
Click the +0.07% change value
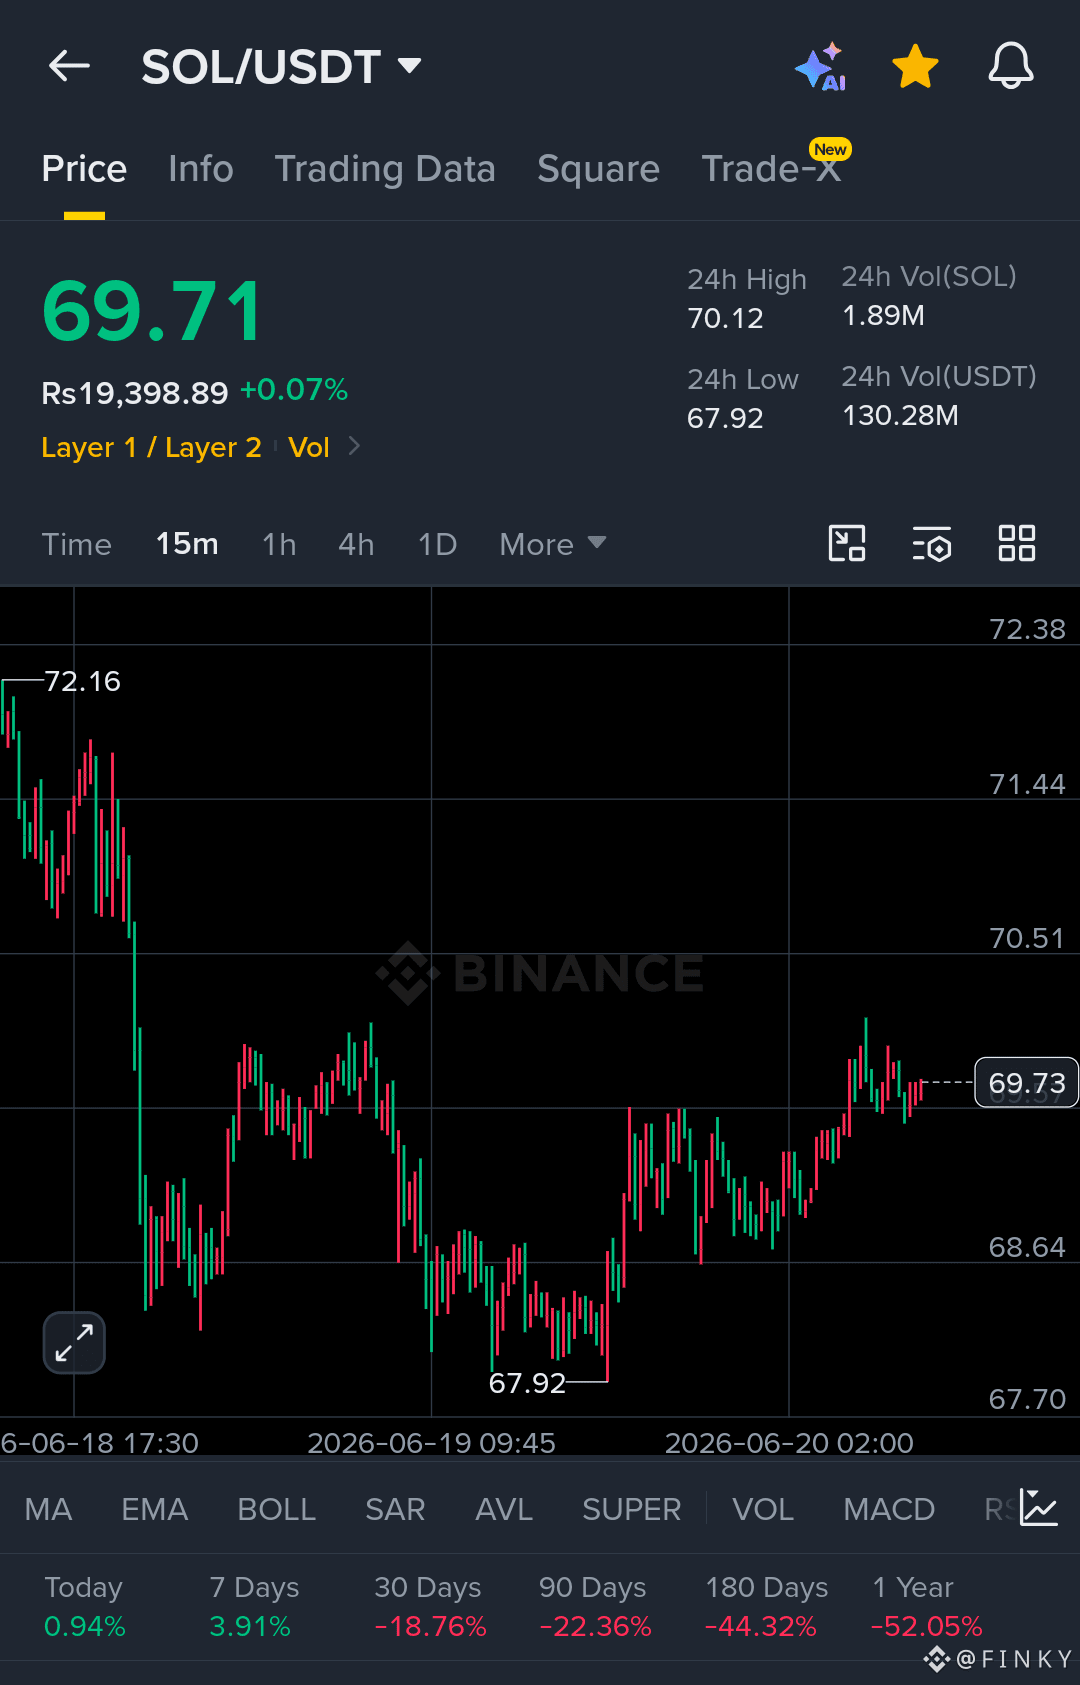click(294, 389)
